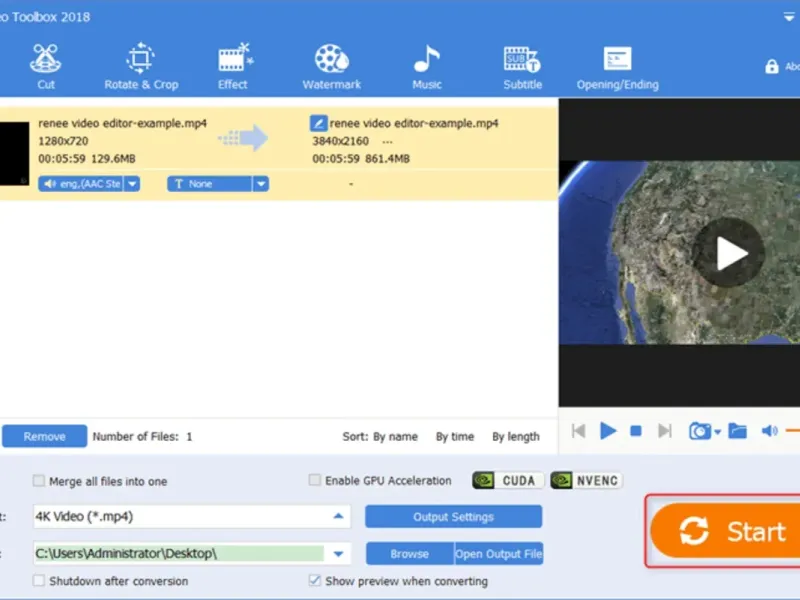Viewport: 800px width, 600px height.
Task: Mute audio with the speaker icon
Action: [769, 431]
